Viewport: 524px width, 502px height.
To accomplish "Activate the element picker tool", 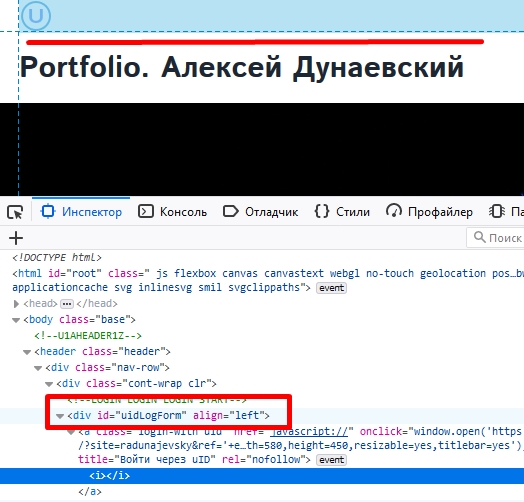I will (15, 212).
